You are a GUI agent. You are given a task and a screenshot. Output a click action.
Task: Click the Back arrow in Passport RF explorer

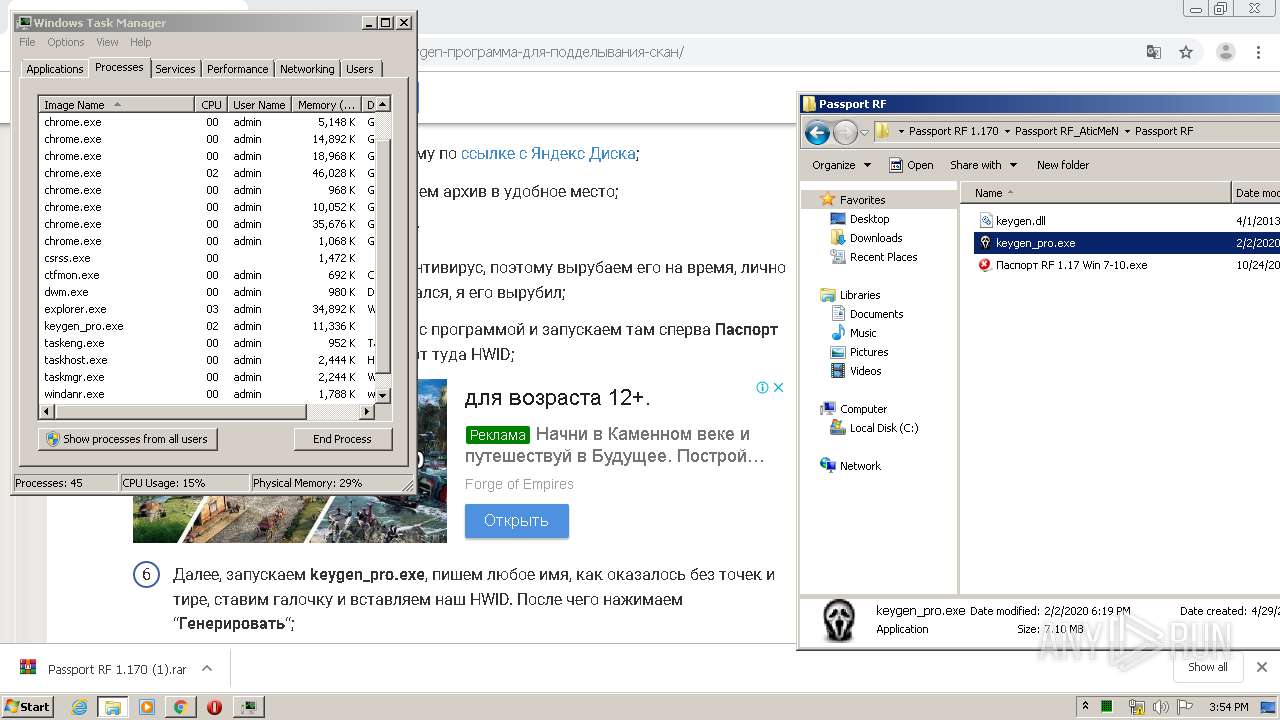(817, 132)
